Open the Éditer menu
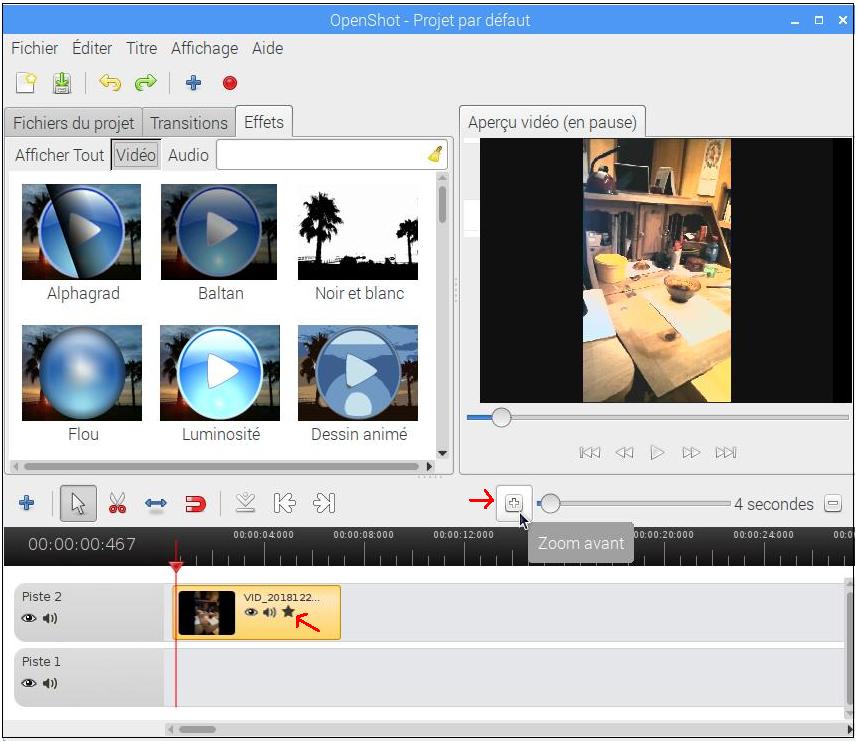This screenshot has height=742, width=858. (x=92, y=48)
